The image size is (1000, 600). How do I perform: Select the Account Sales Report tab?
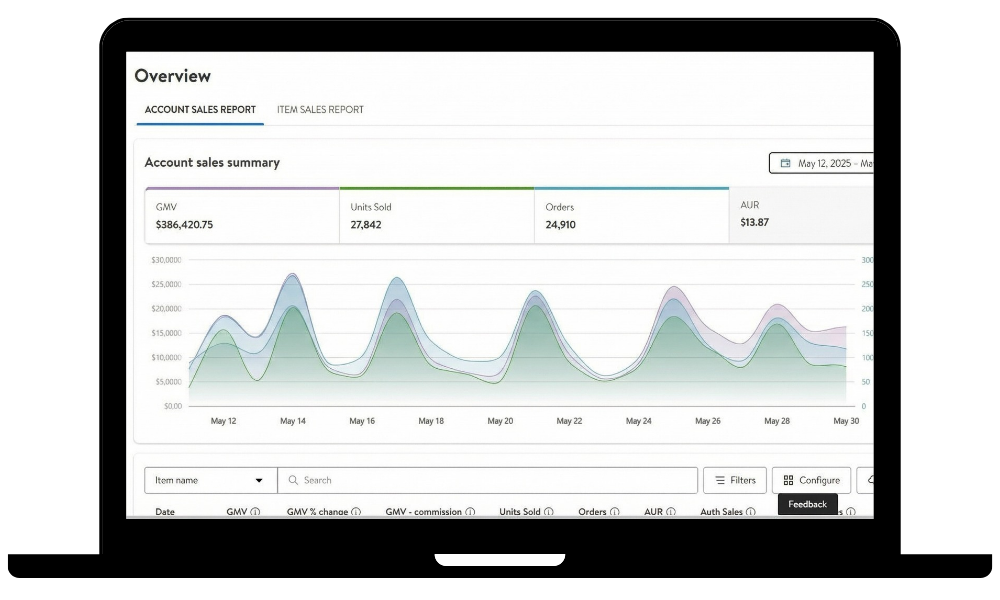(200, 110)
